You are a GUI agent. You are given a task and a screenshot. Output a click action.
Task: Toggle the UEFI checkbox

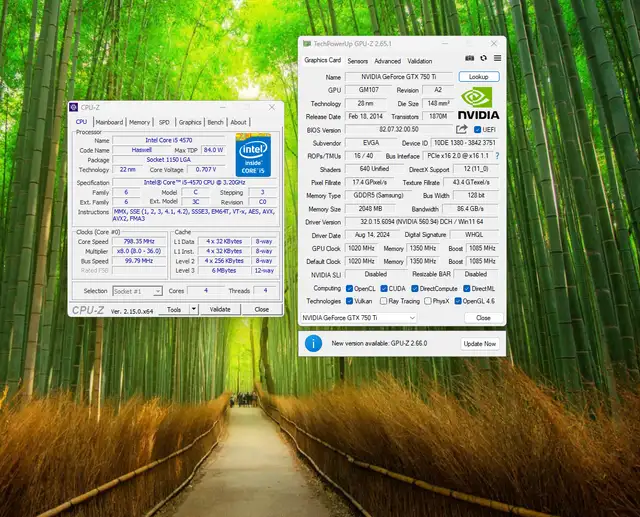[477, 130]
